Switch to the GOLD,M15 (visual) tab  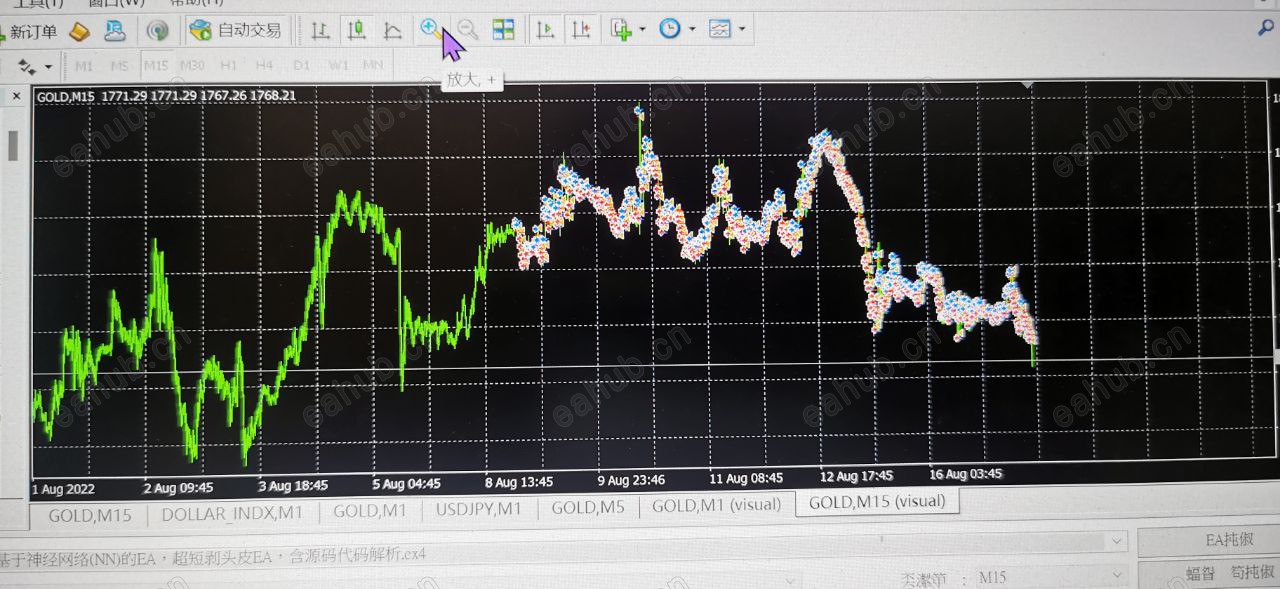tap(877, 502)
